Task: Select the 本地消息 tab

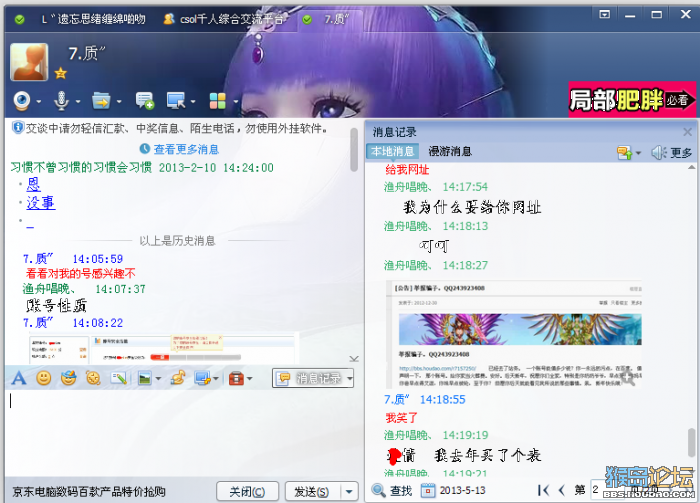Action: 392,151
